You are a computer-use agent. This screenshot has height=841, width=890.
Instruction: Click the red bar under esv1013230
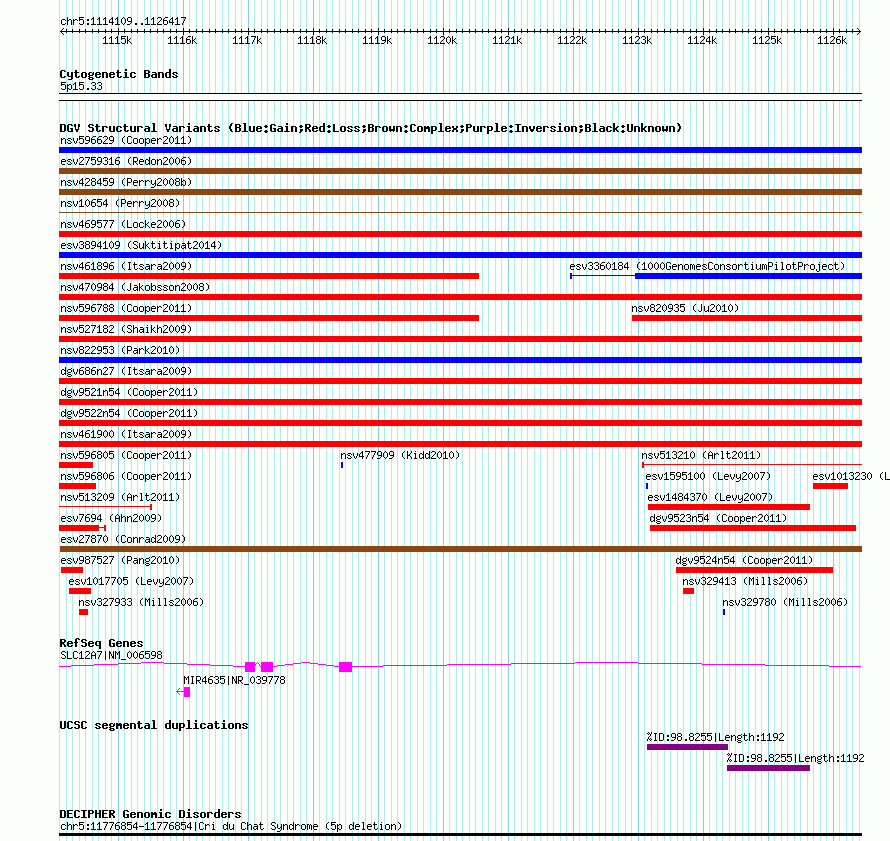(830, 486)
